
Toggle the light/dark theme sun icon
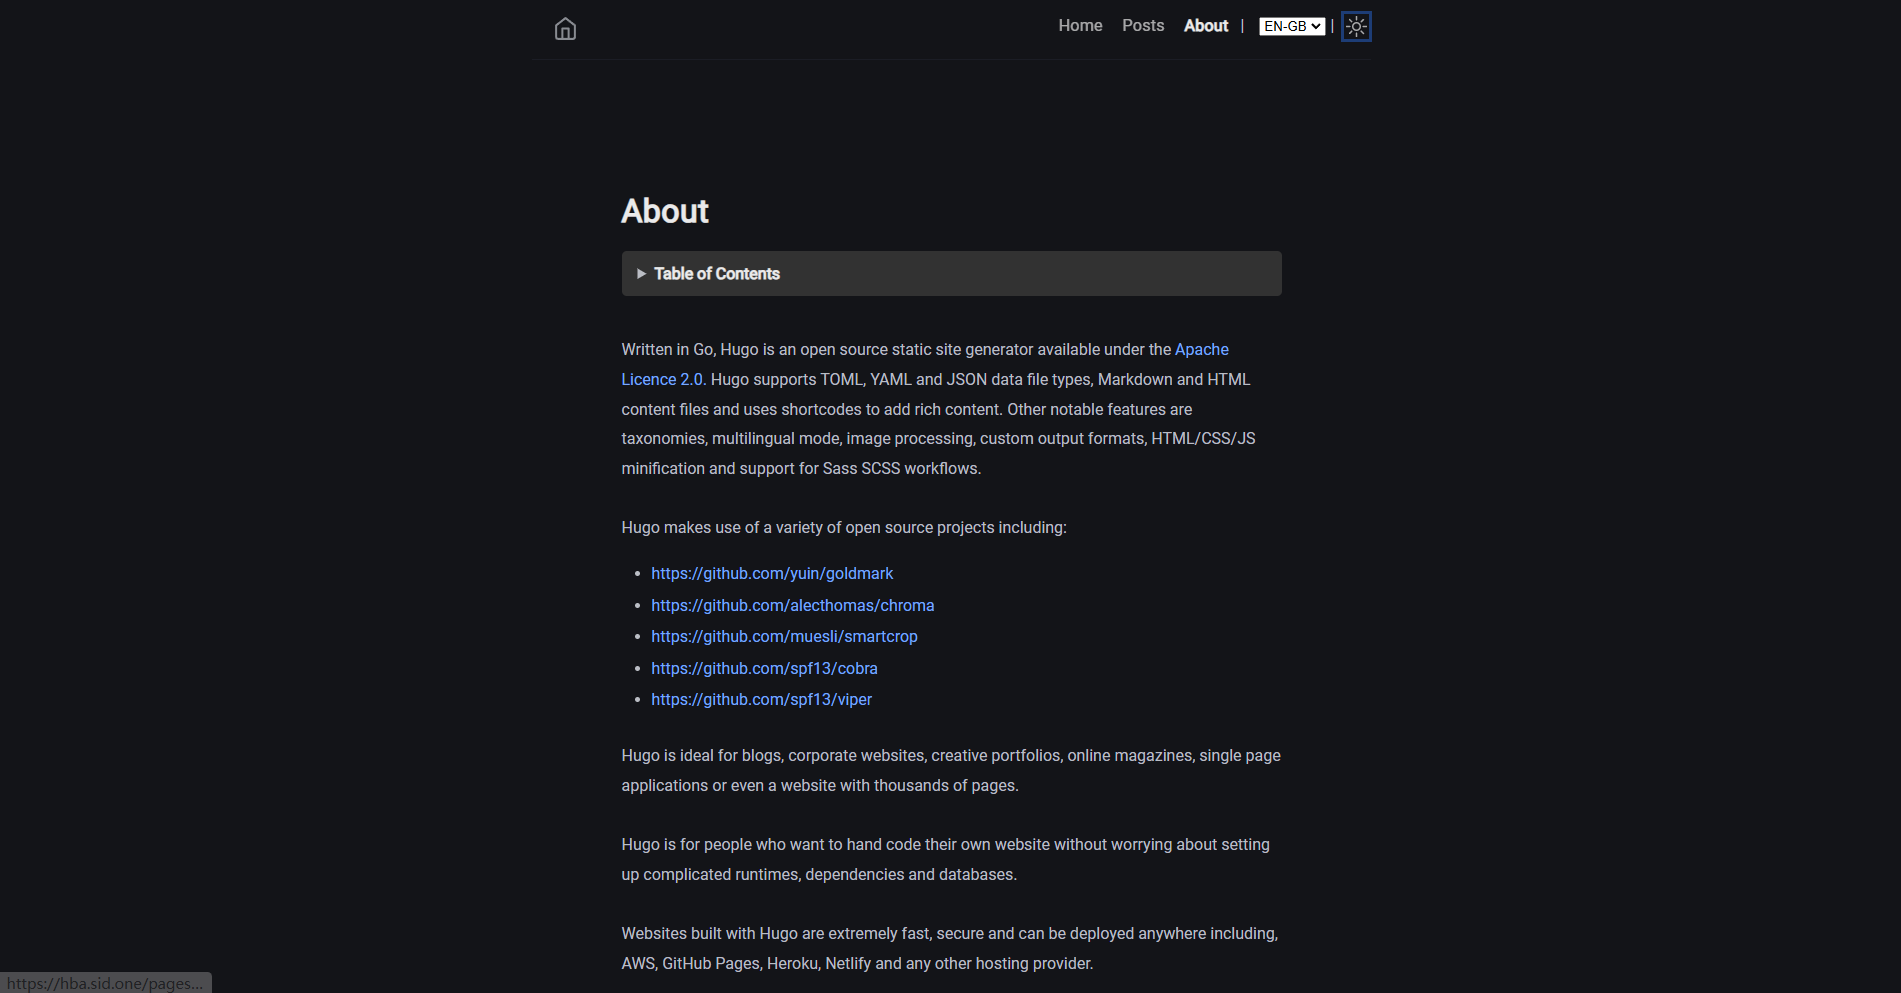click(1356, 27)
